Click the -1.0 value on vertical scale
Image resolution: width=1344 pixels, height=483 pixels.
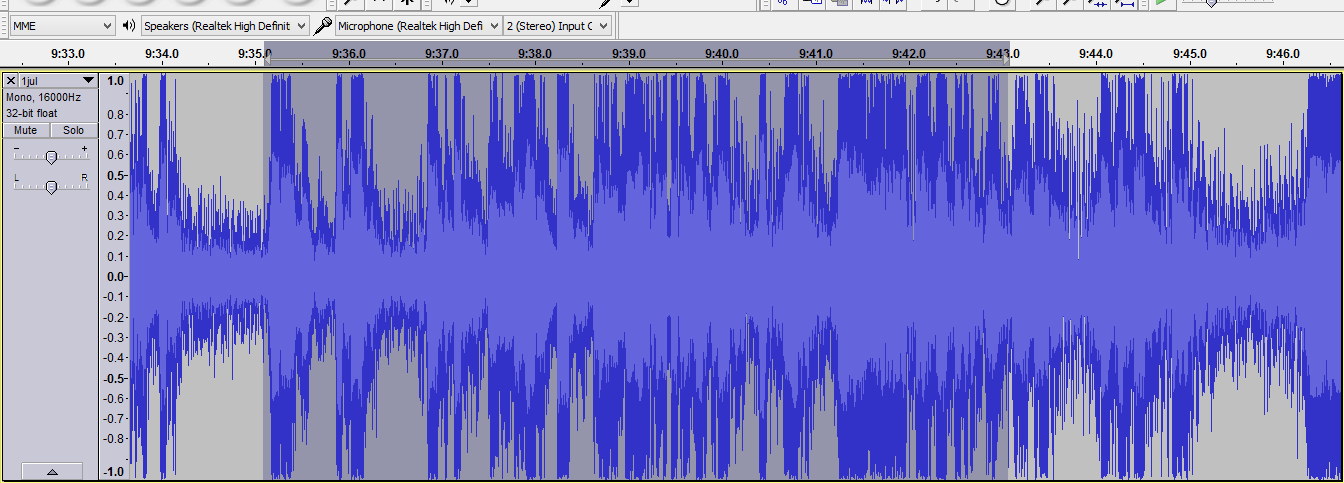(114, 472)
